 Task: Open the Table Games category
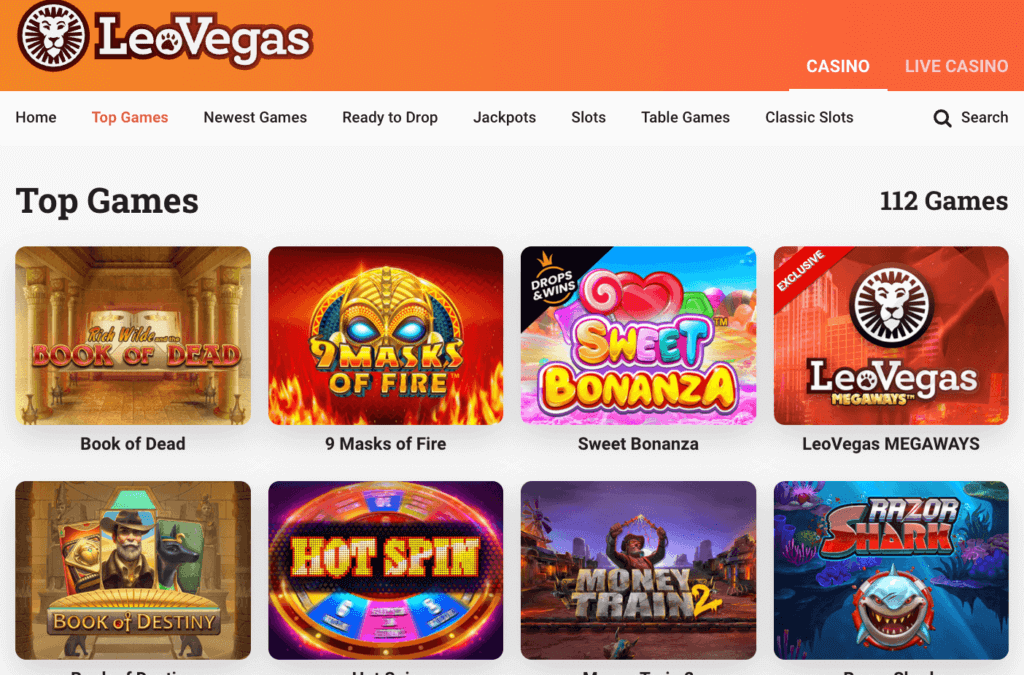[x=685, y=118]
